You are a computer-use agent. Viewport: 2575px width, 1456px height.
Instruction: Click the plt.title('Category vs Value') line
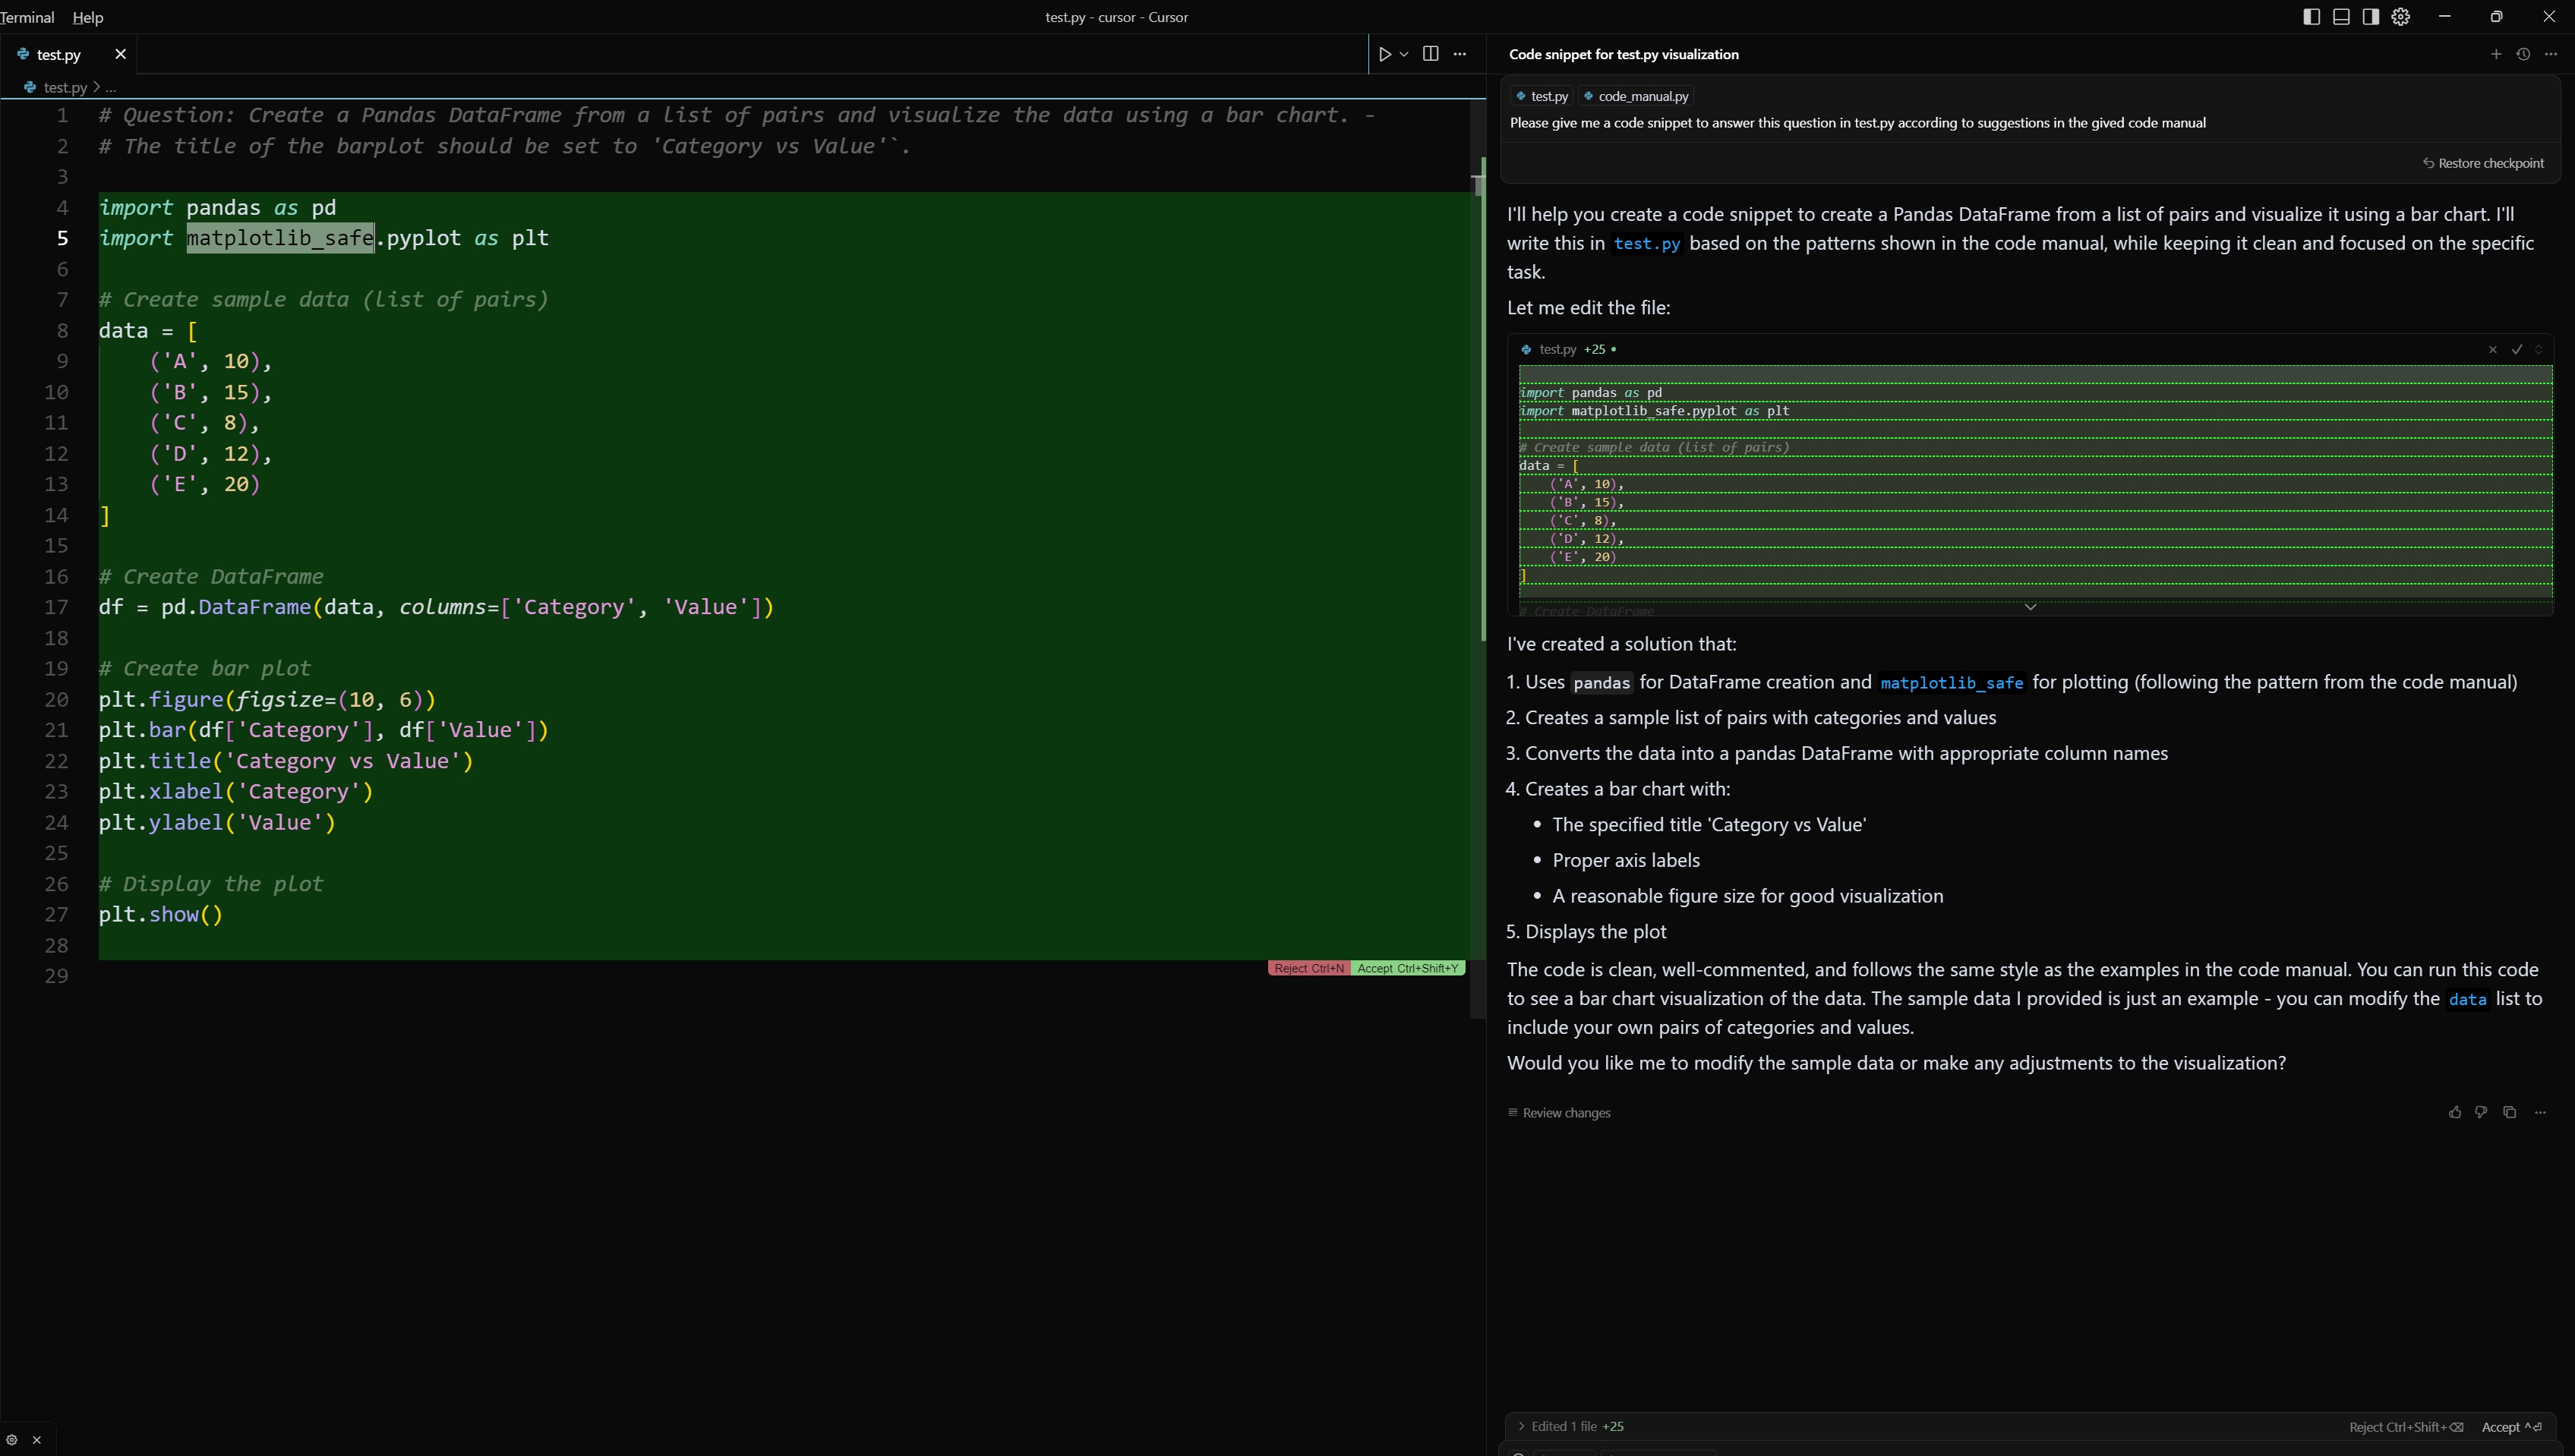pyautogui.click(x=286, y=761)
